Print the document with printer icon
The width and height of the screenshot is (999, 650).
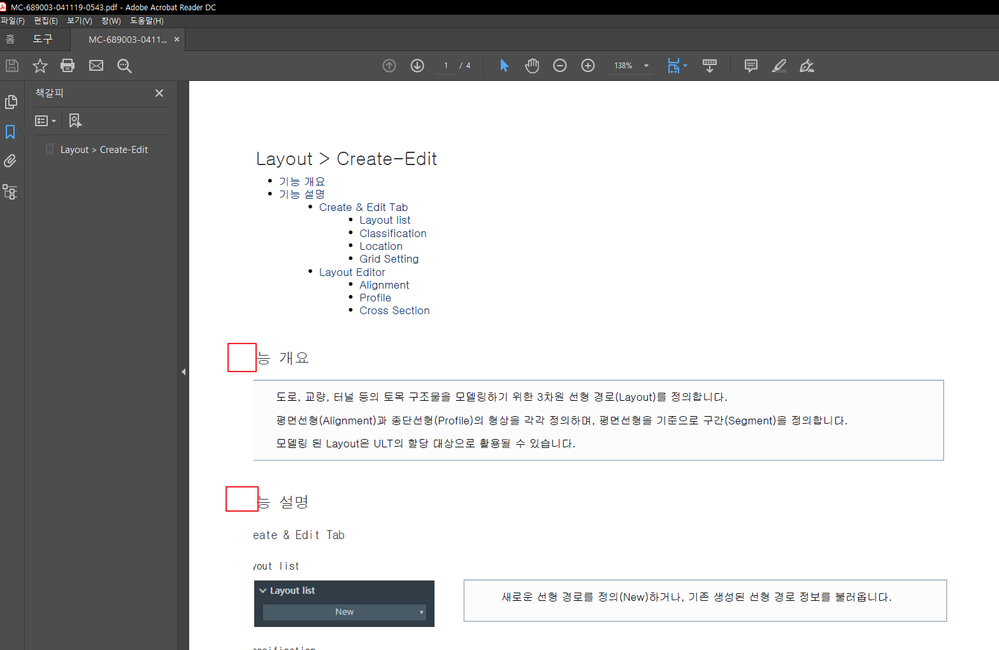tap(68, 66)
